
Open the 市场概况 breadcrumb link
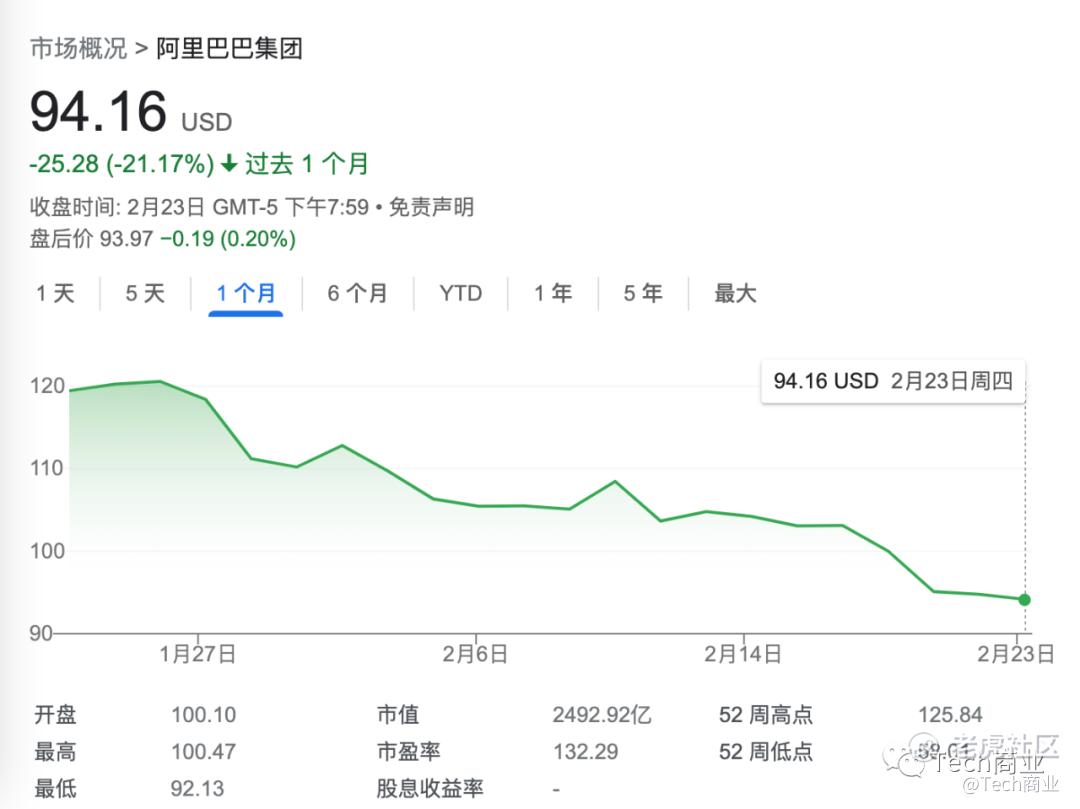pos(79,48)
